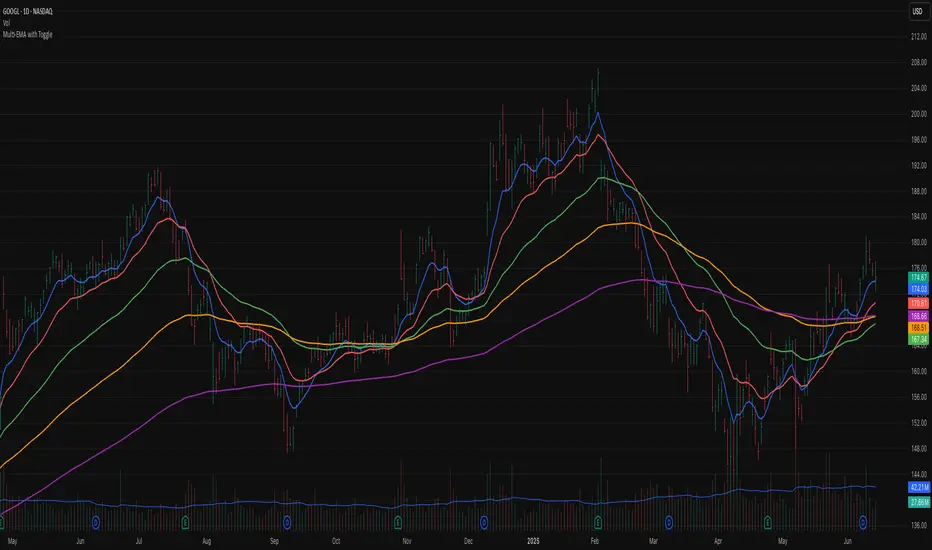Image resolution: width=932 pixels, height=550 pixels.
Task: Click the Jul label on time axis
Action: point(138,541)
